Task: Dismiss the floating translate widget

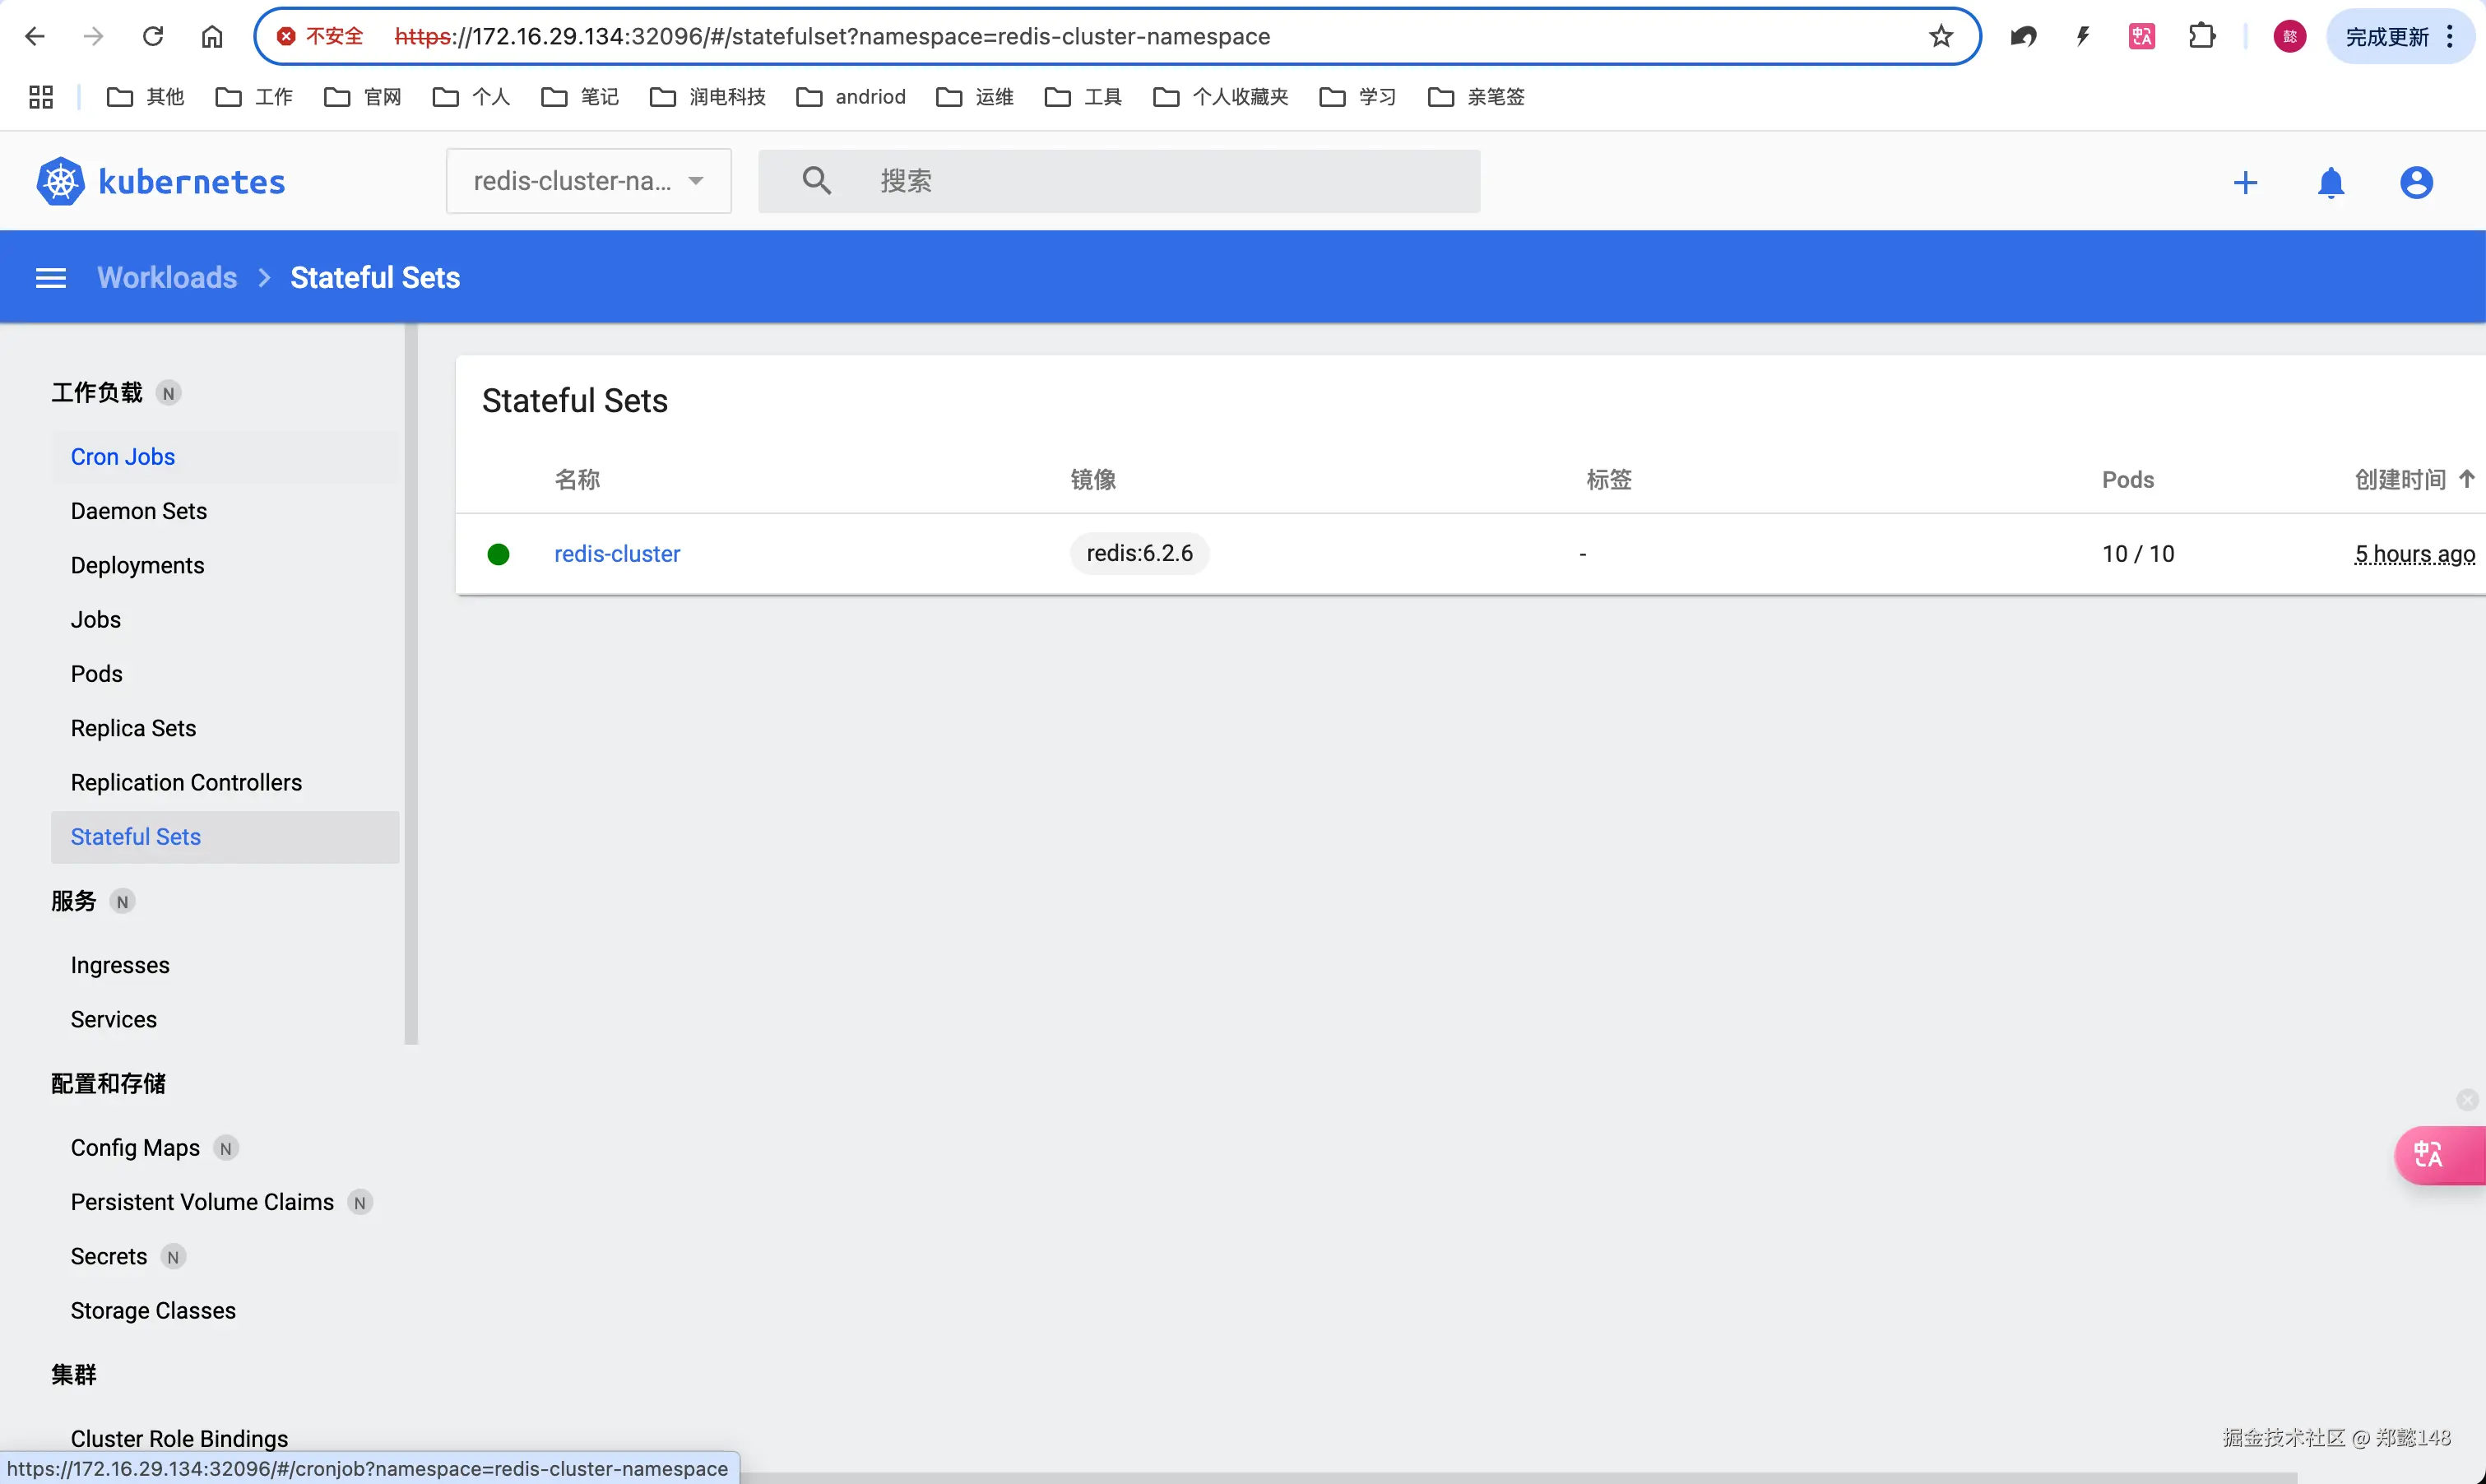Action: (x=2466, y=1100)
